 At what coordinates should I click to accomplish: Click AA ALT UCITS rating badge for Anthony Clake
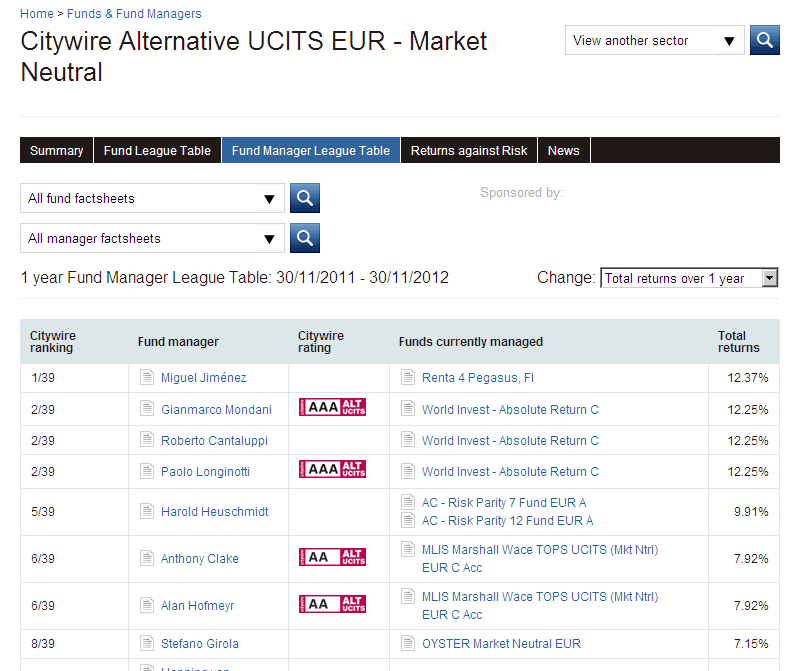(x=332, y=557)
